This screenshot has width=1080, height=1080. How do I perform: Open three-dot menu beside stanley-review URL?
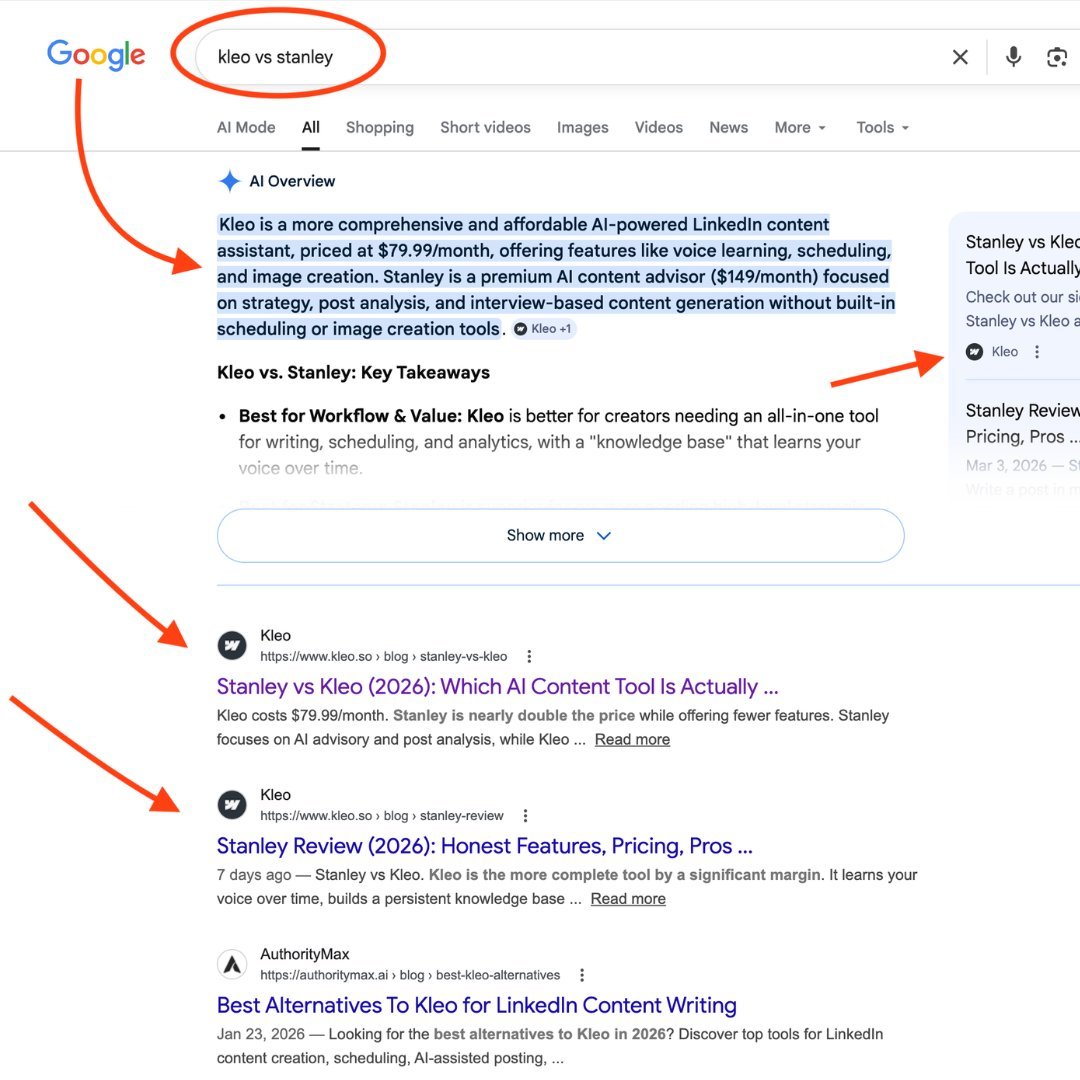tap(526, 816)
